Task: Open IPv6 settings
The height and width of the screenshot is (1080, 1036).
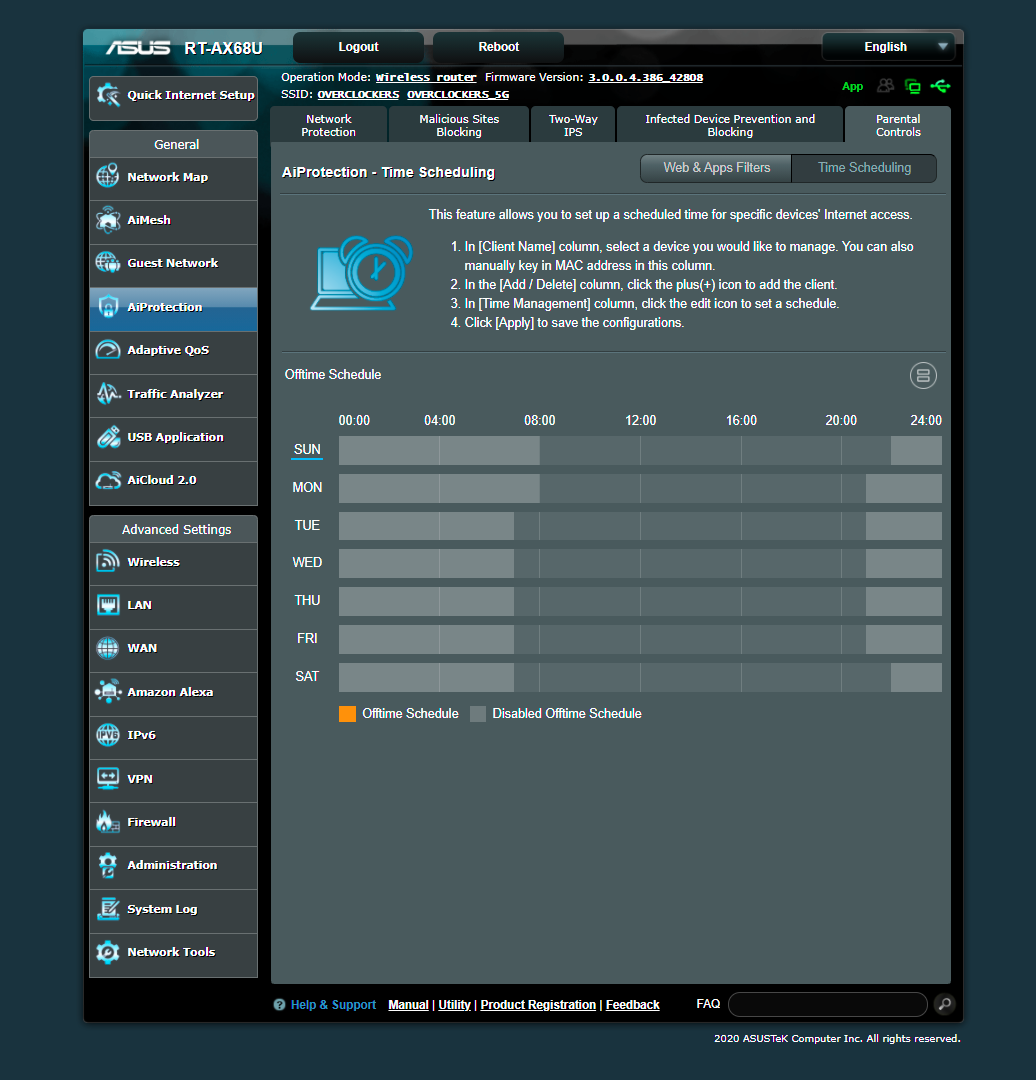Action: tap(173, 736)
